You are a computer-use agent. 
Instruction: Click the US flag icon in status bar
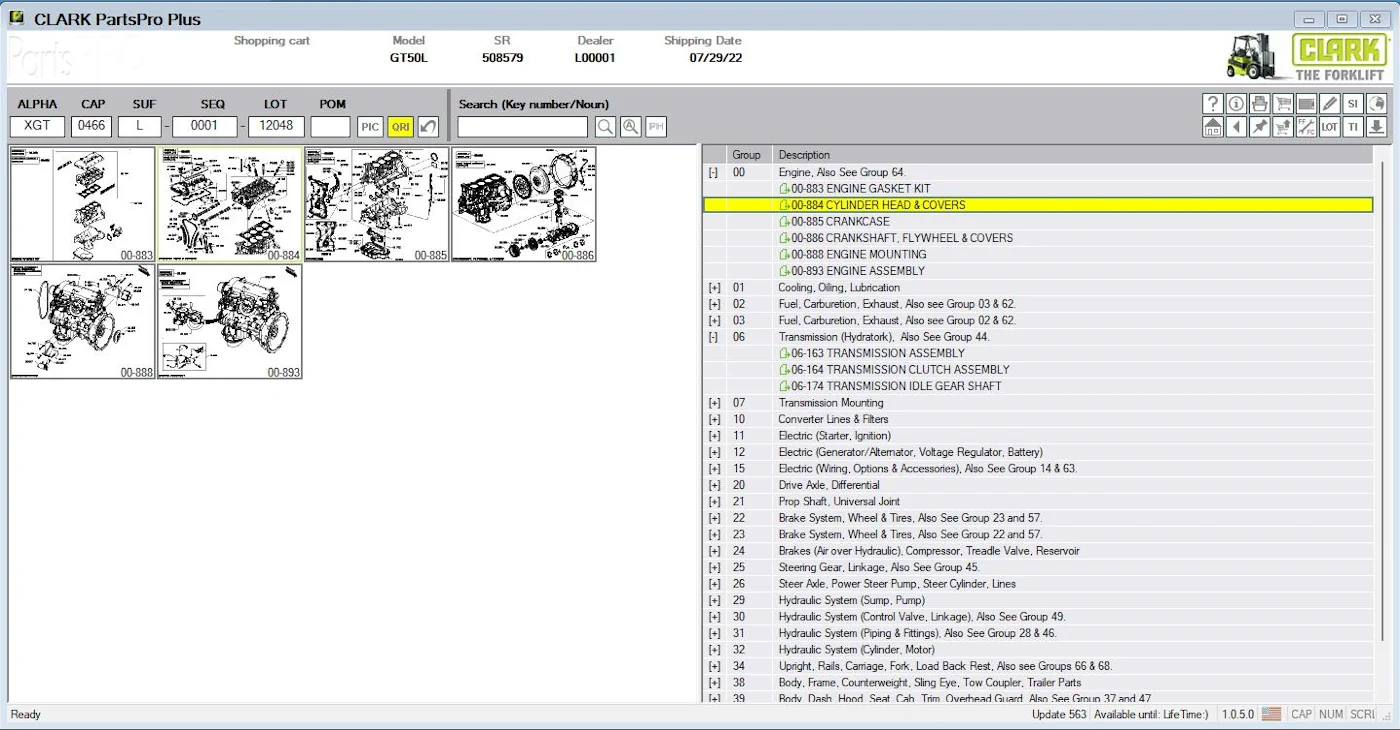pos(1271,714)
